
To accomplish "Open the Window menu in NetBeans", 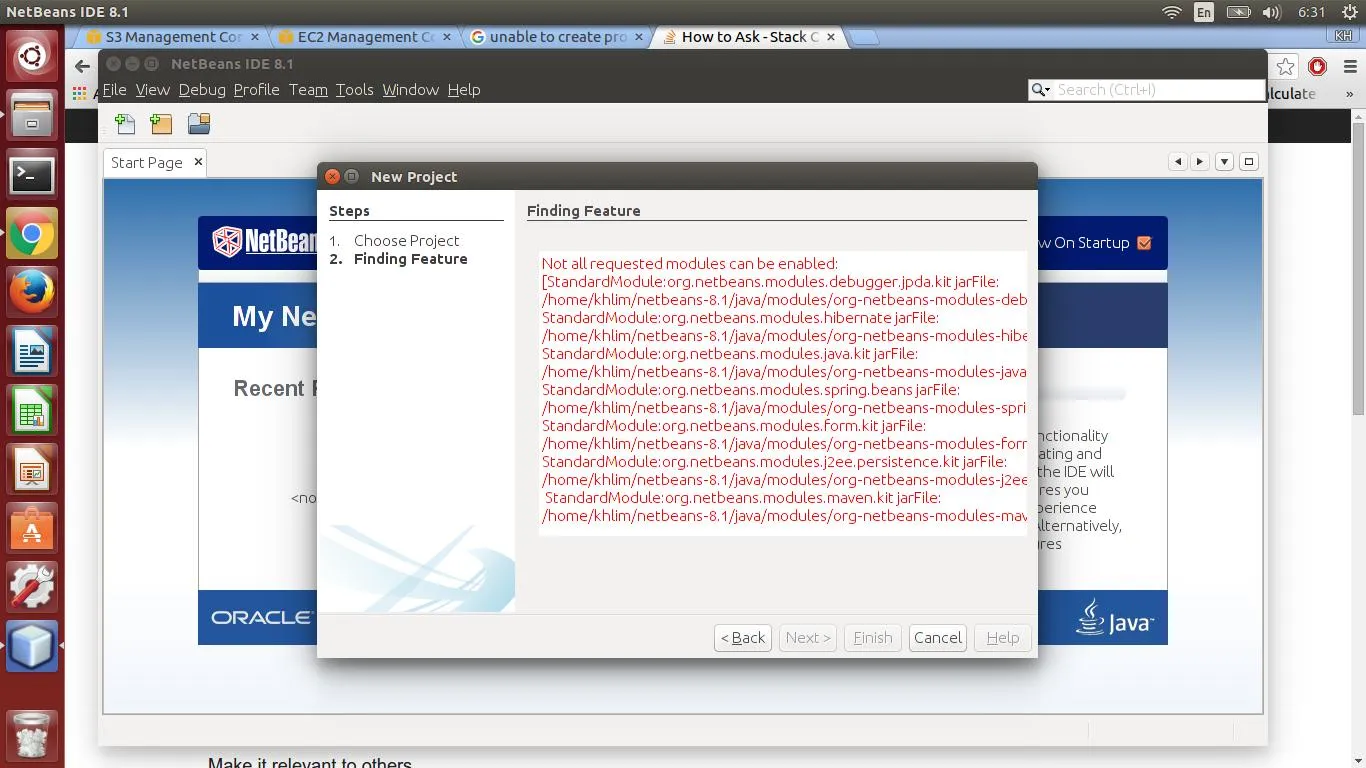I will [410, 89].
